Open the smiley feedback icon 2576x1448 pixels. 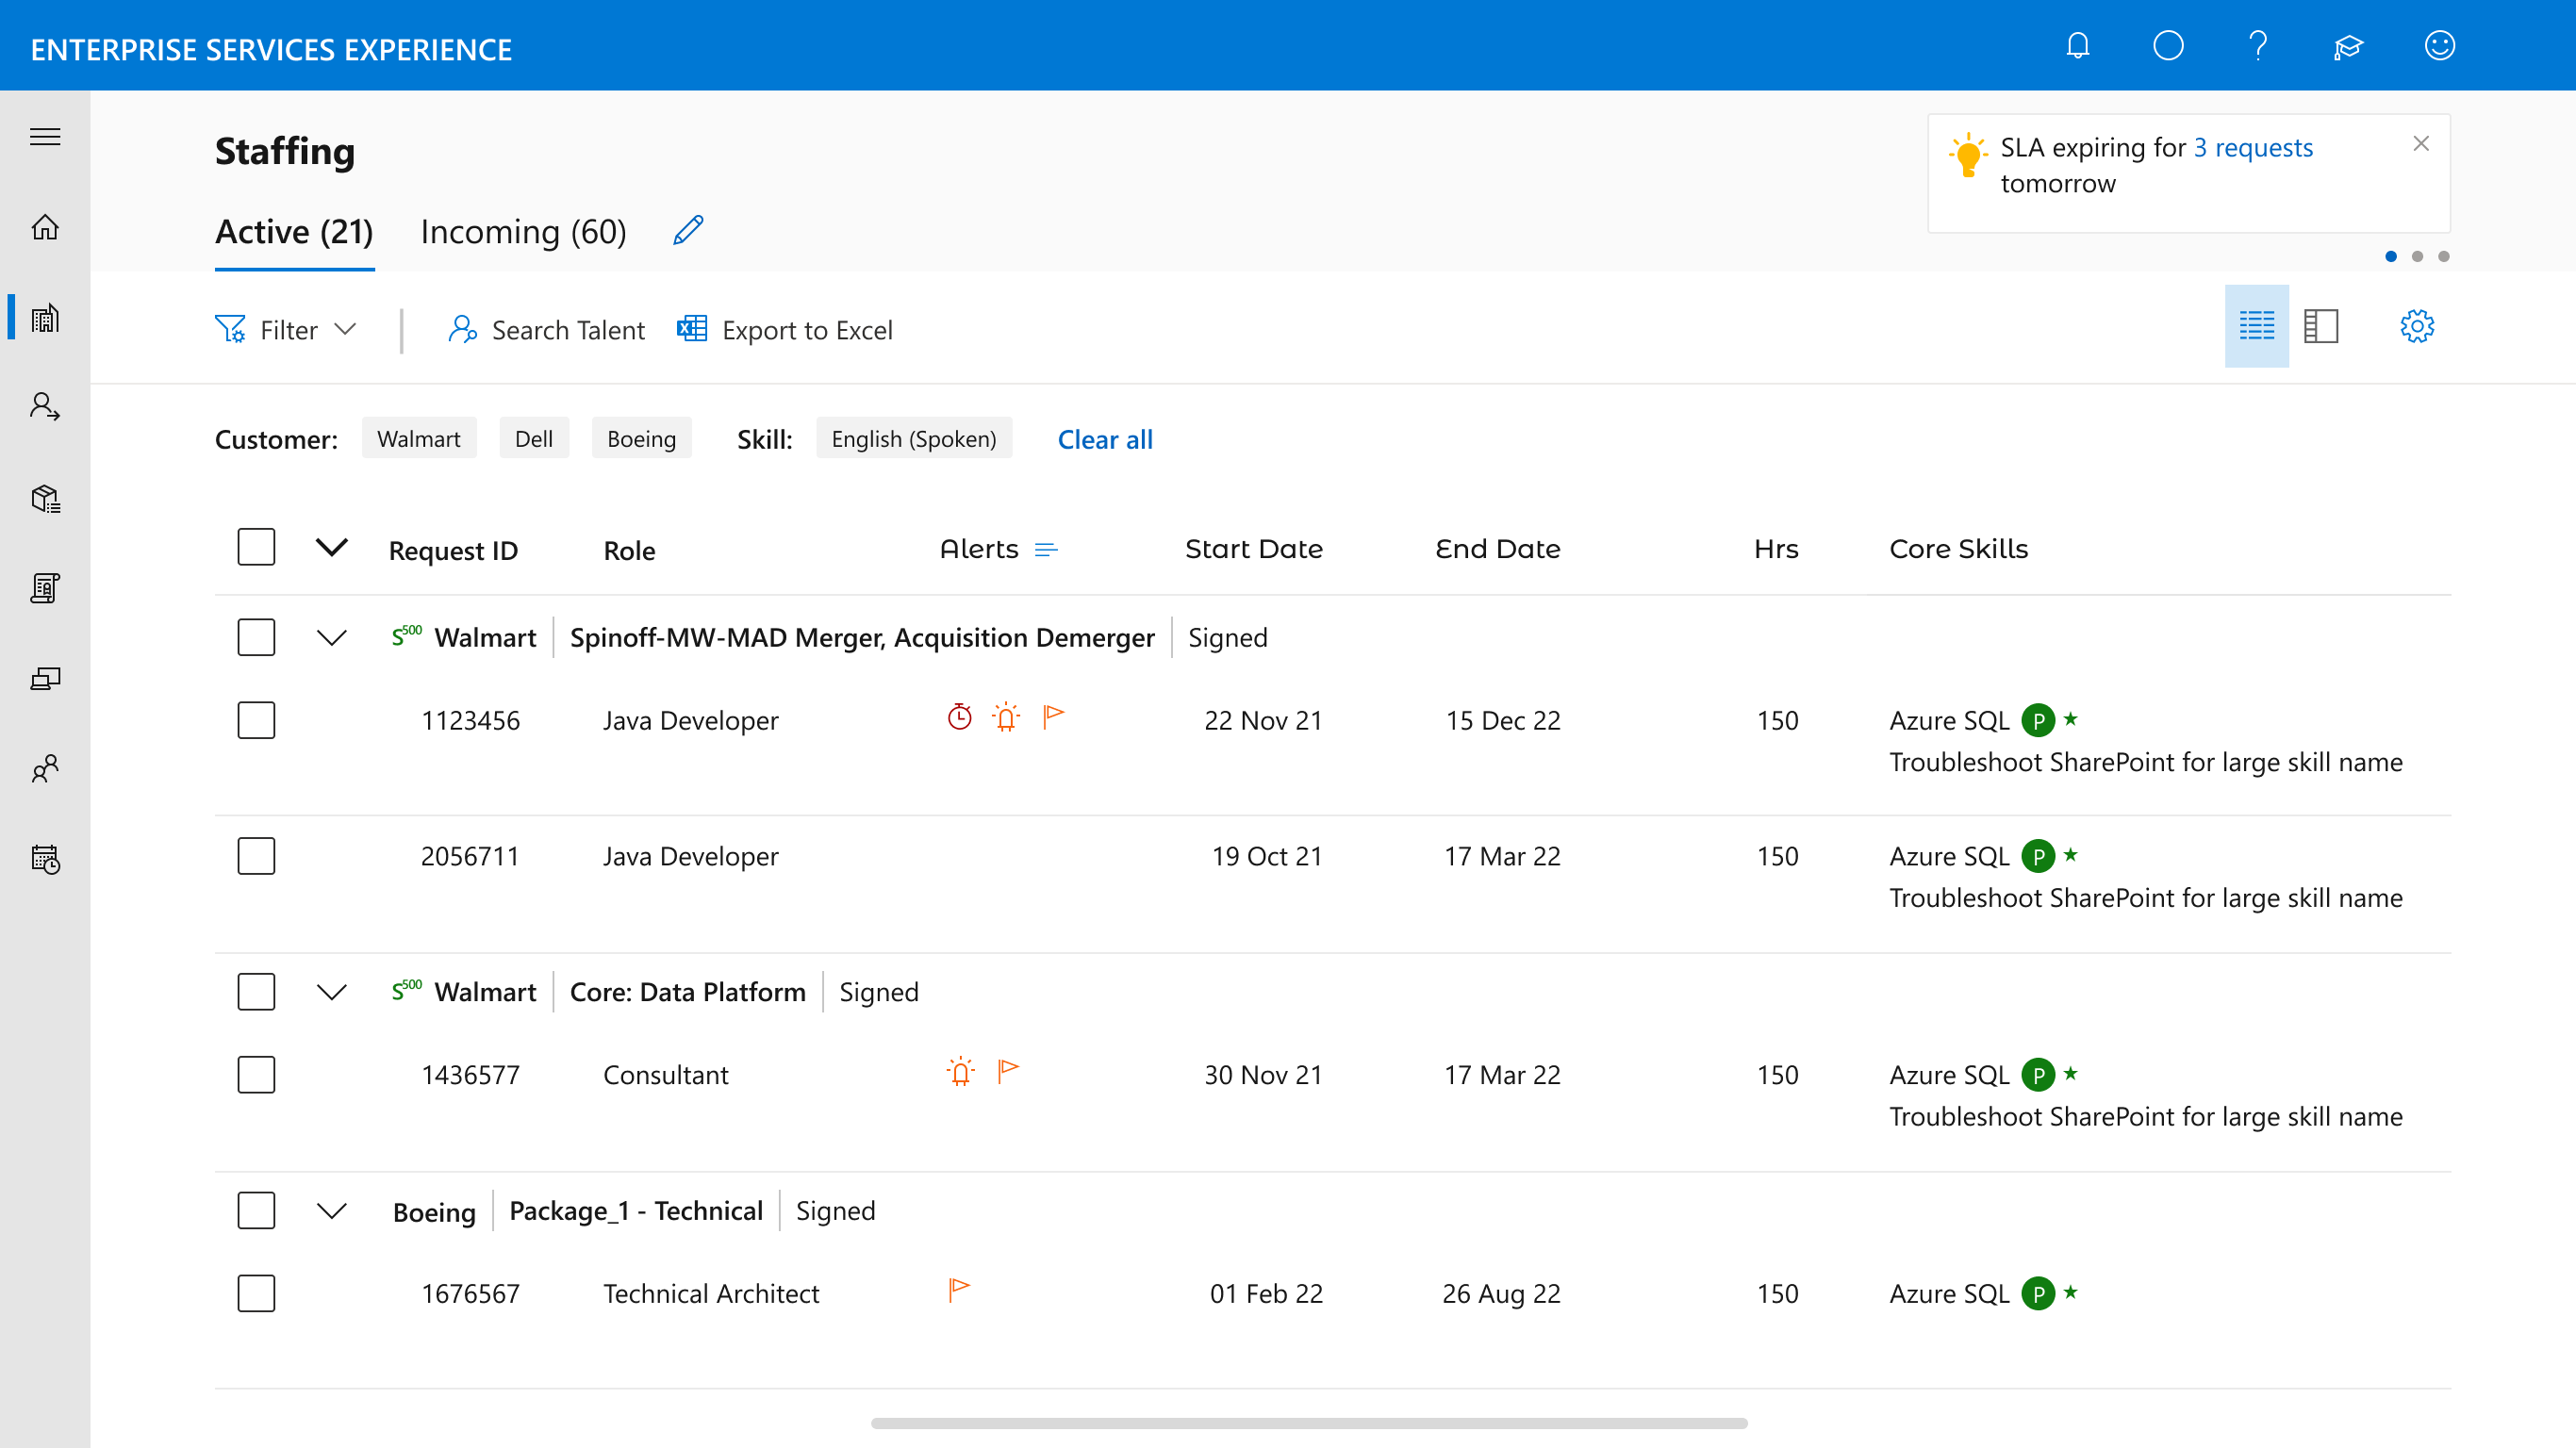(2439, 46)
